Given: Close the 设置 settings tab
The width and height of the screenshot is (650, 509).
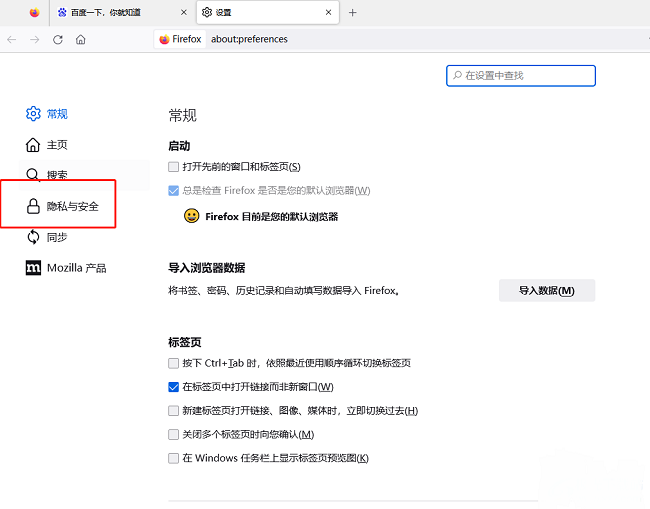Looking at the screenshot, I should click(x=328, y=12).
